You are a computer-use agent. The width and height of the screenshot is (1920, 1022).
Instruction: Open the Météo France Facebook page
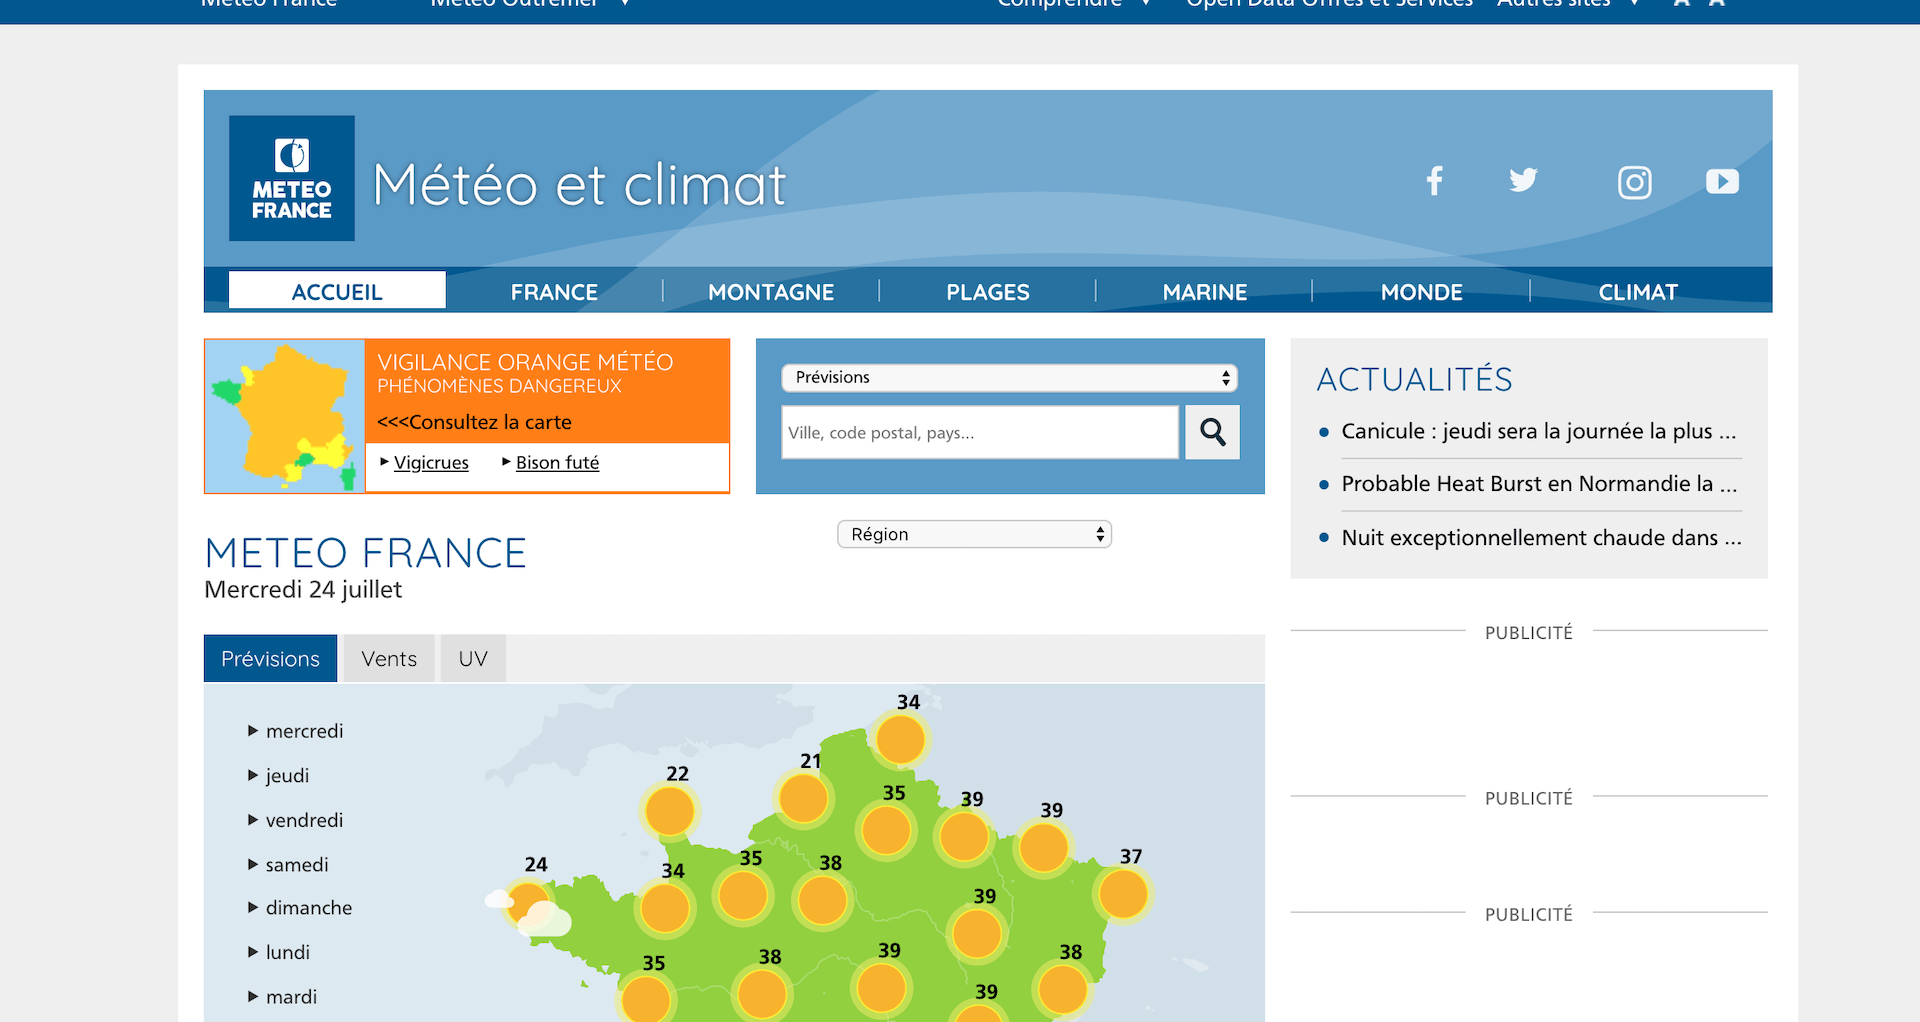click(x=1434, y=181)
